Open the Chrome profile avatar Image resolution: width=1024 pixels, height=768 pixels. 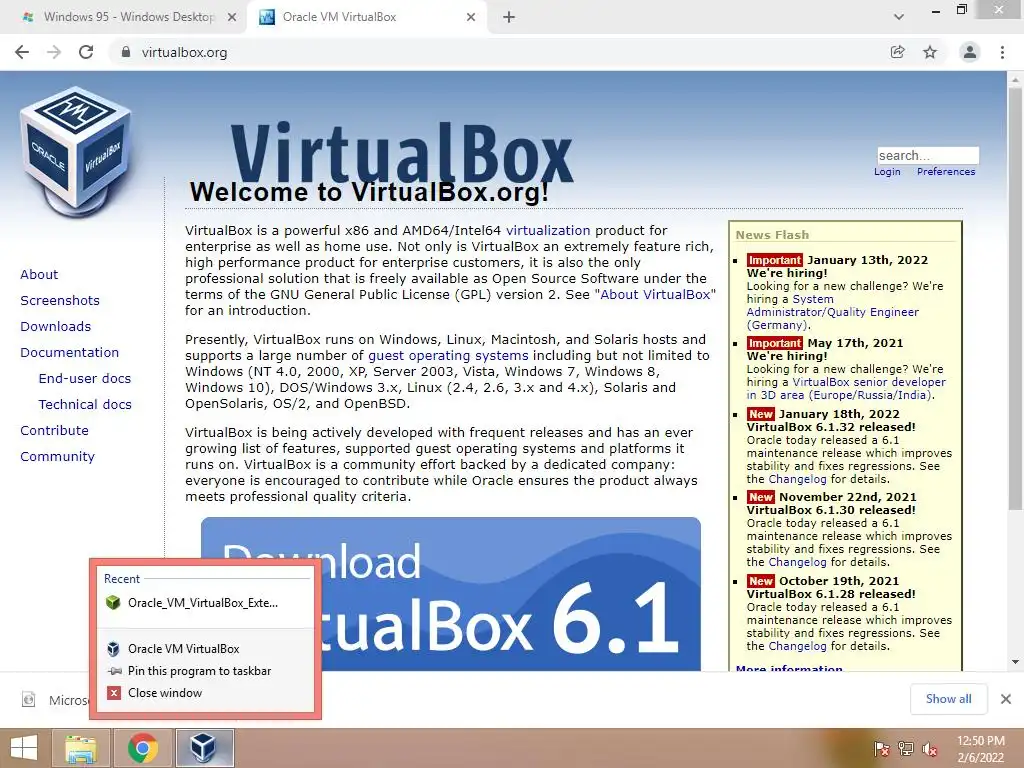pyautogui.click(x=970, y=52)
